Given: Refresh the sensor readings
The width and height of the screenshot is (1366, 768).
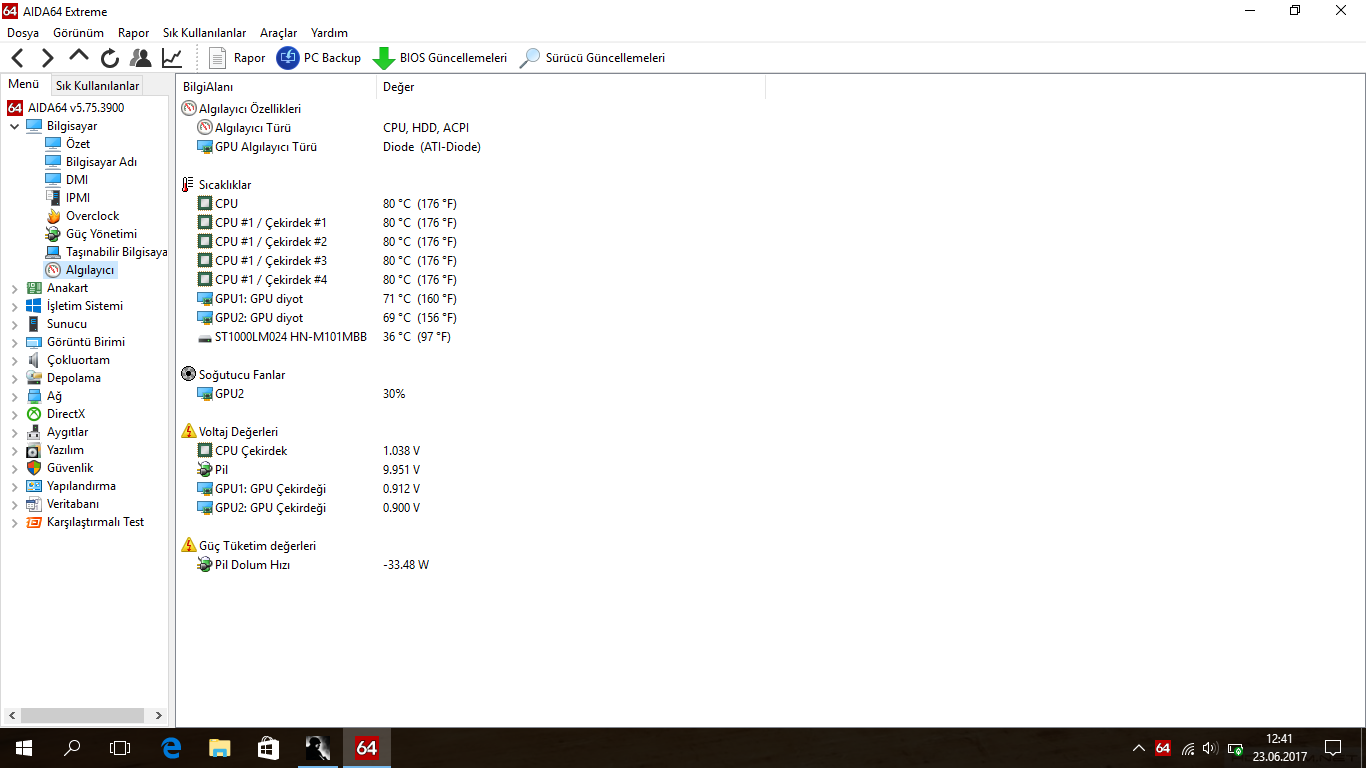Looking at the screenshot, I should coord(110,58).
